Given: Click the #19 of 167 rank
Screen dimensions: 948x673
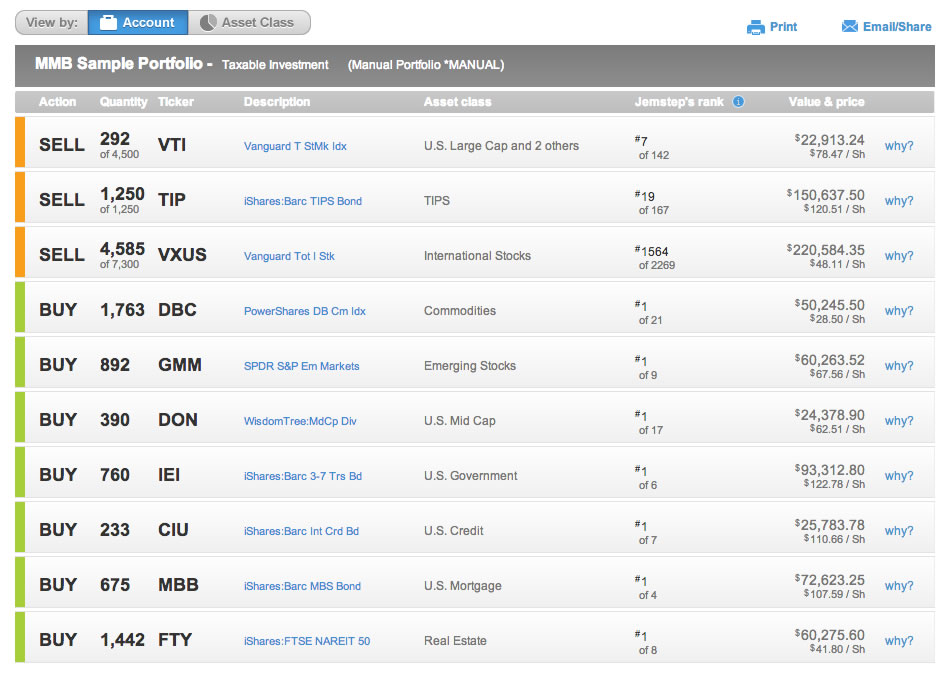Looking at the screenshot, I should [652, 203].
